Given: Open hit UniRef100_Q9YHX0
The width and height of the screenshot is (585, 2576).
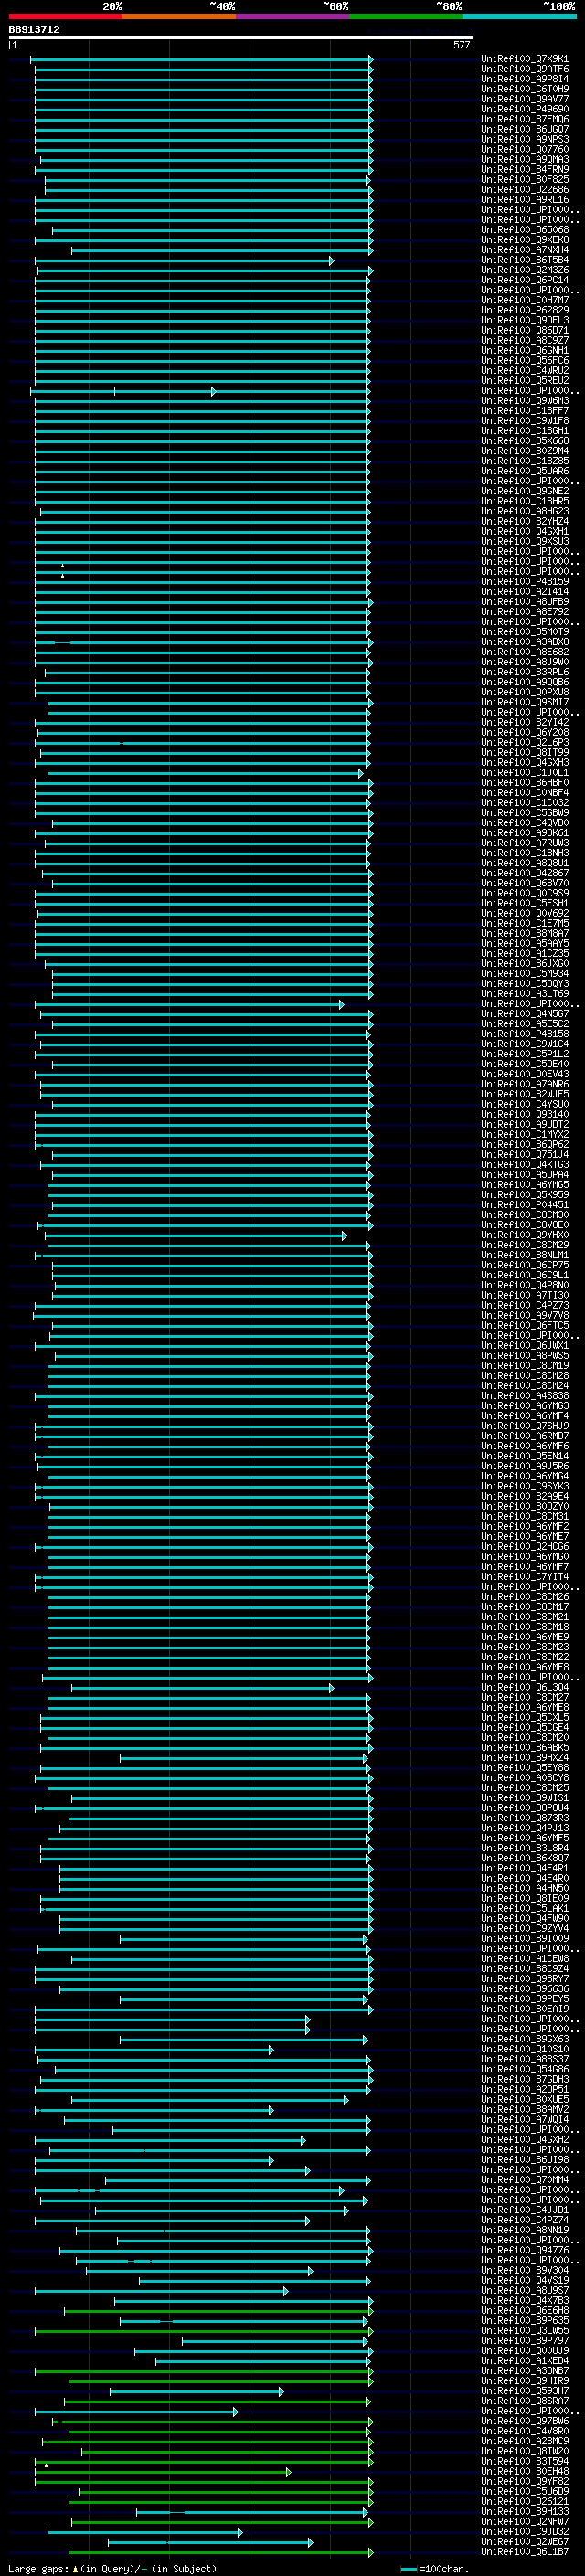Looking at the screenshot, I should (525, 1235).
